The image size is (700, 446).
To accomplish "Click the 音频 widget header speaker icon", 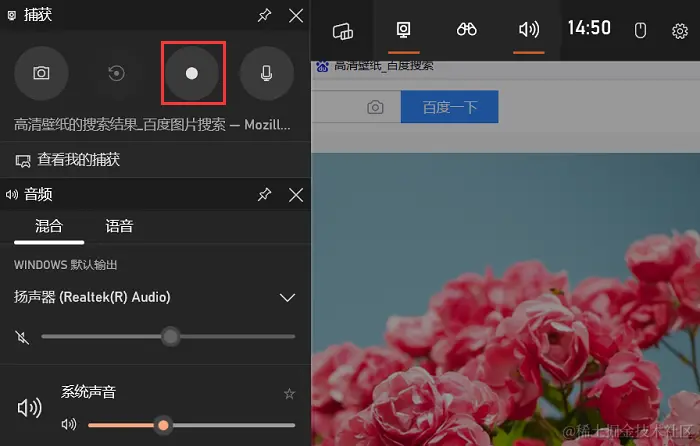I will 12,195.
